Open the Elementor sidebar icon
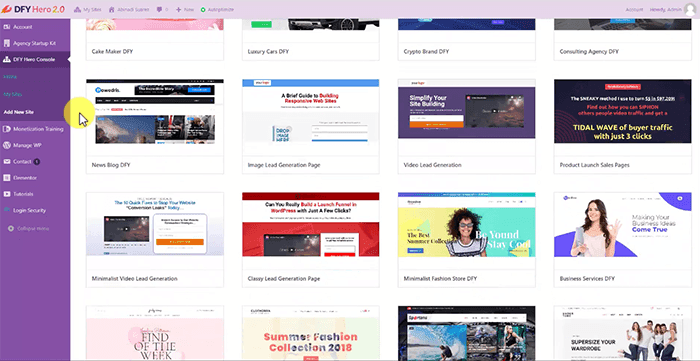 7,178
